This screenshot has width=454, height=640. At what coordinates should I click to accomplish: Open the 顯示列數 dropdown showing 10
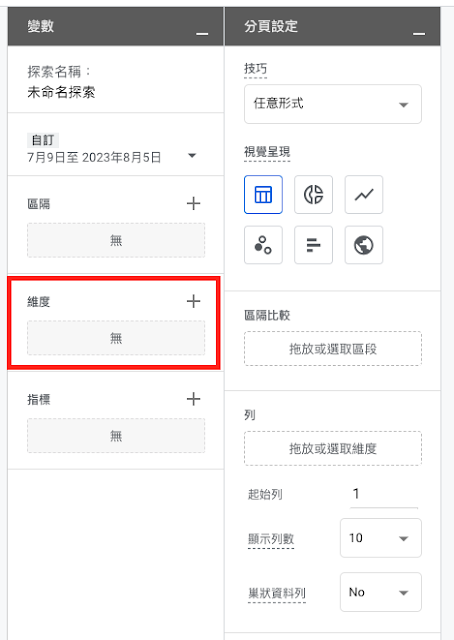[x=381, y=538]
